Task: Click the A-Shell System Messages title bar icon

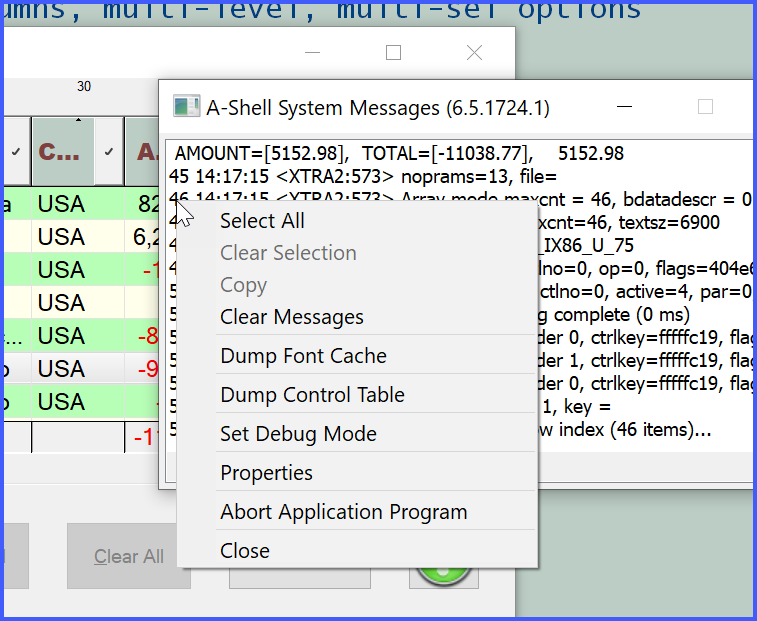Action: [186, 107]
